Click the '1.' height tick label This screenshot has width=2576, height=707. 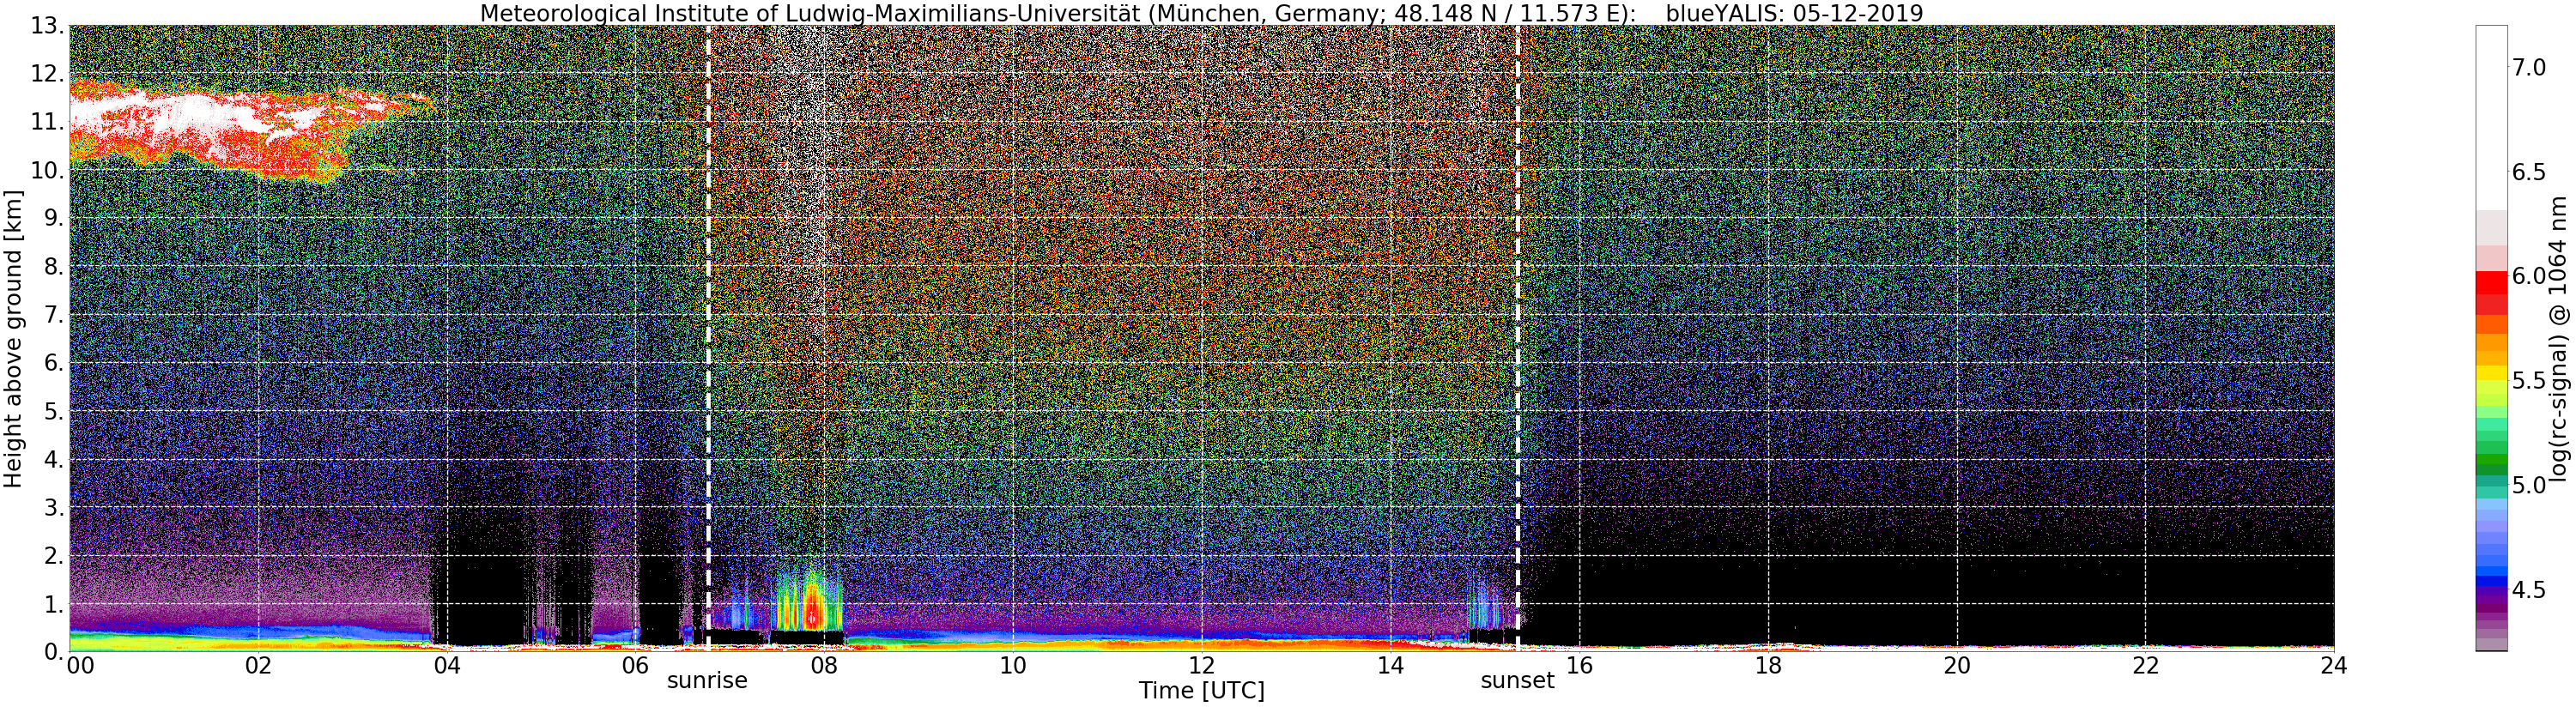point(54,604)
